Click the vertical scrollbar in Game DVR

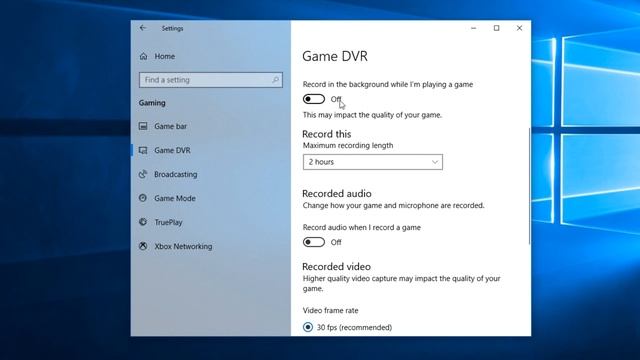[x=529, y=186]
